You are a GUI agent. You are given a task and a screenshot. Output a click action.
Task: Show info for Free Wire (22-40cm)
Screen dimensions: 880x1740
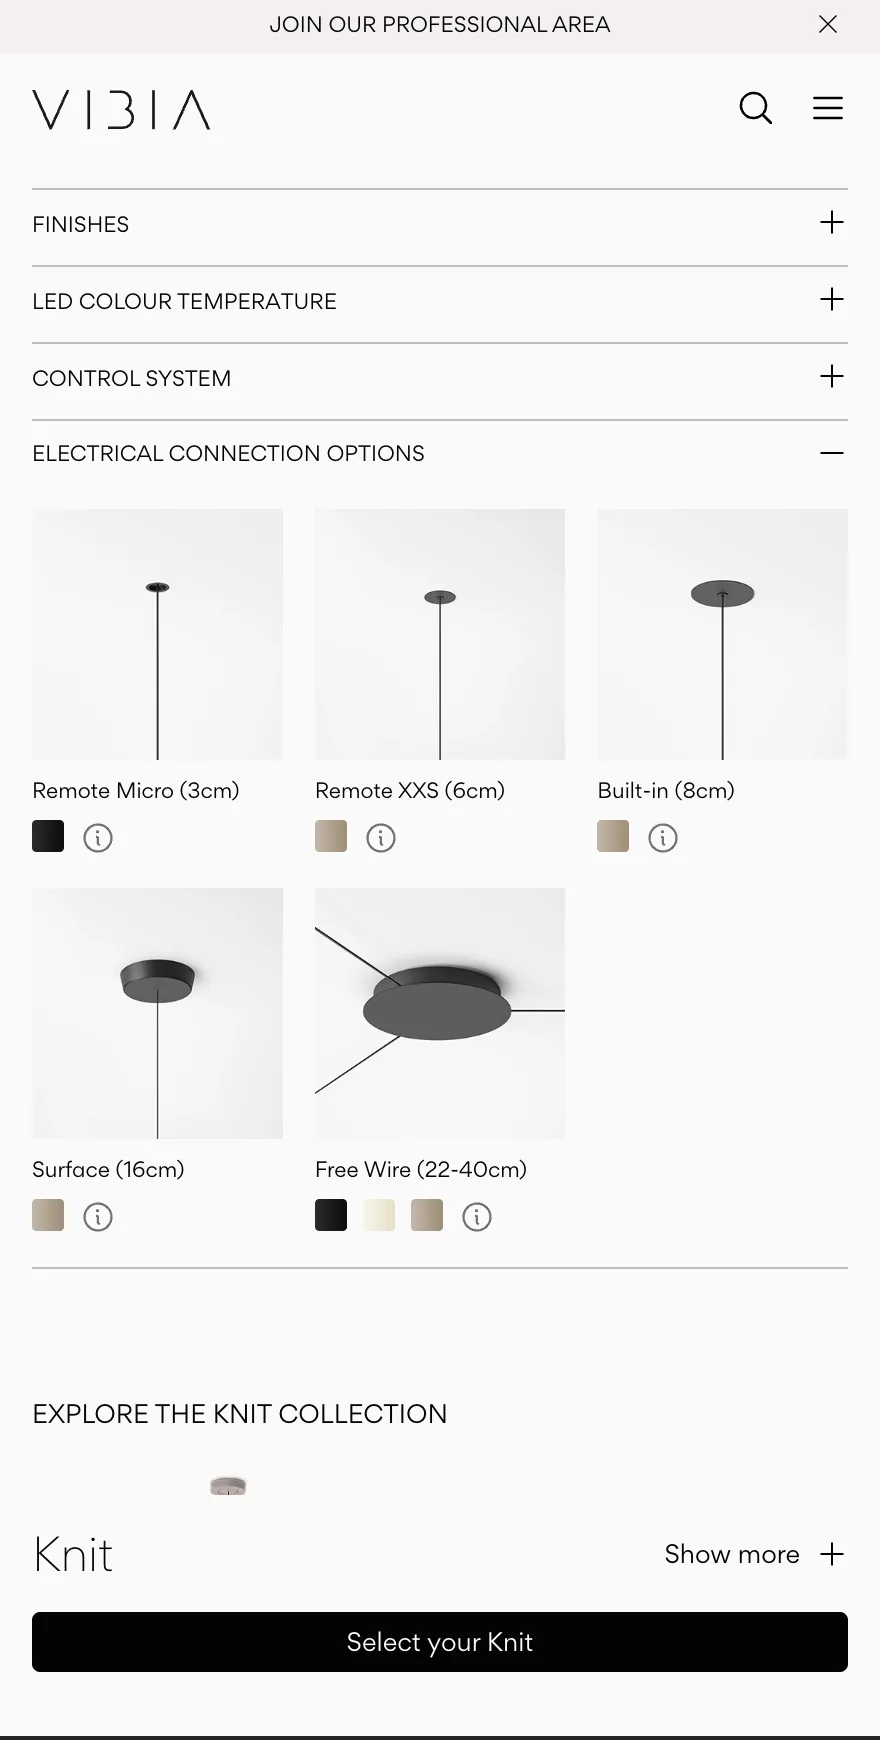coord(477,1217)
